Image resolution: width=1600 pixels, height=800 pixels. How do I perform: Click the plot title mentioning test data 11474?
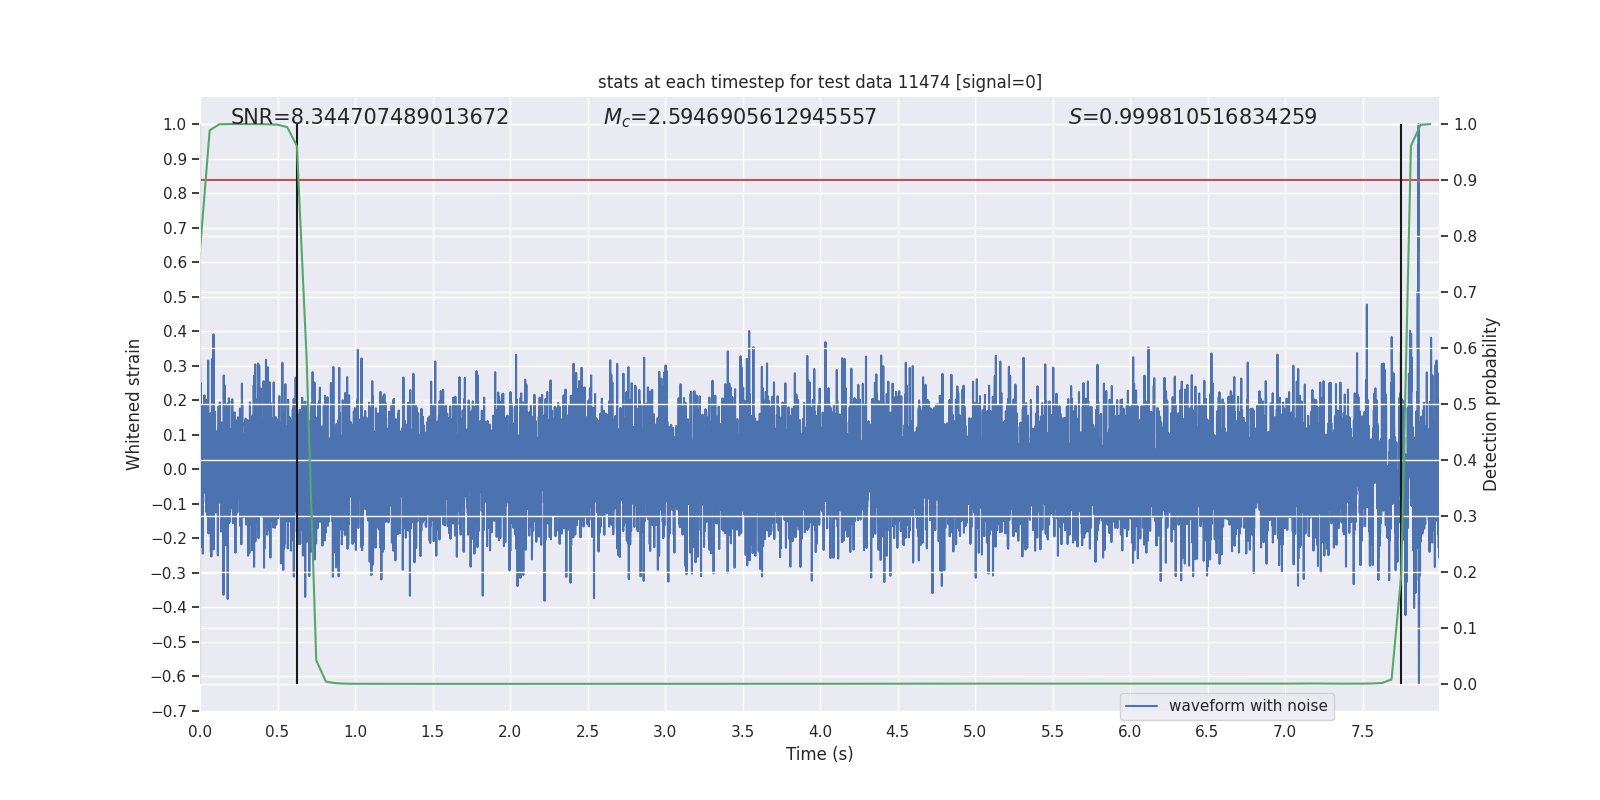819,82
